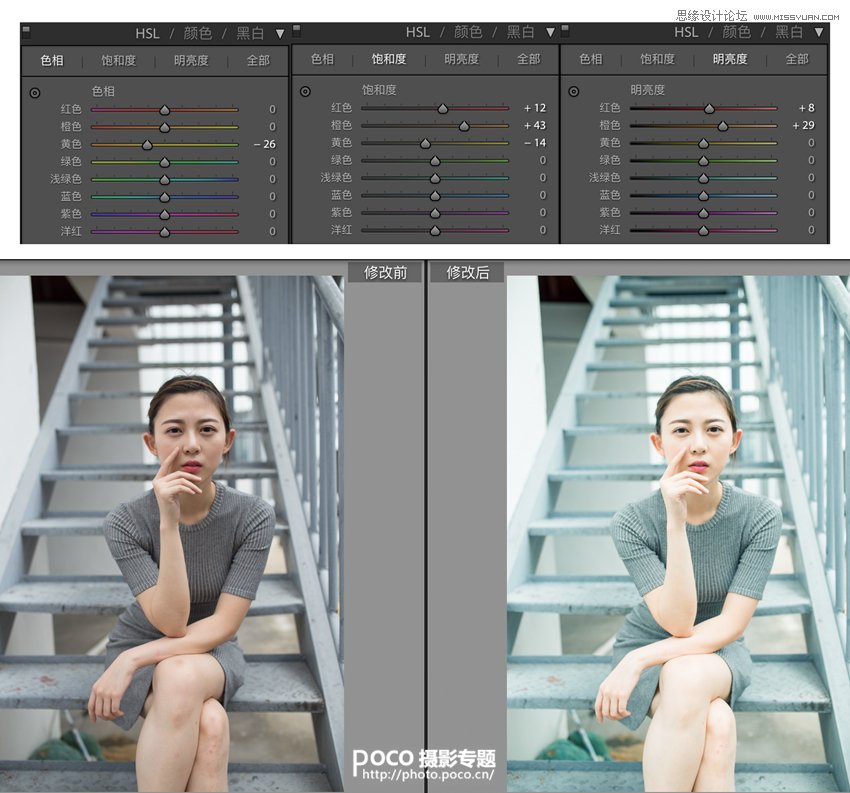Click the 洋红 saturation slider handle
Viewport: 850px width, 793px height.
click(x=435, y=231)
